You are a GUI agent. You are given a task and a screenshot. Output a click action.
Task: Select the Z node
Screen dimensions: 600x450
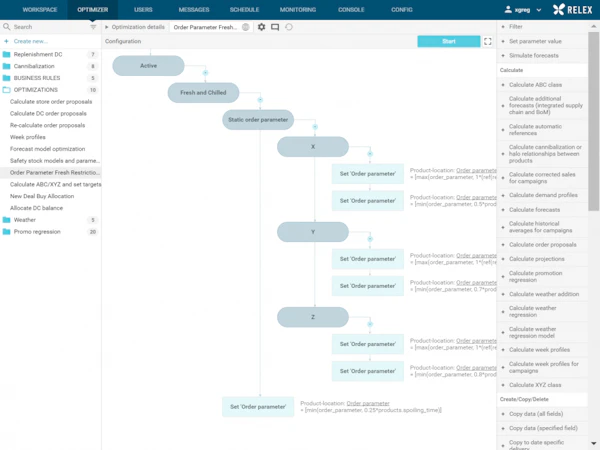click(313, 317)
